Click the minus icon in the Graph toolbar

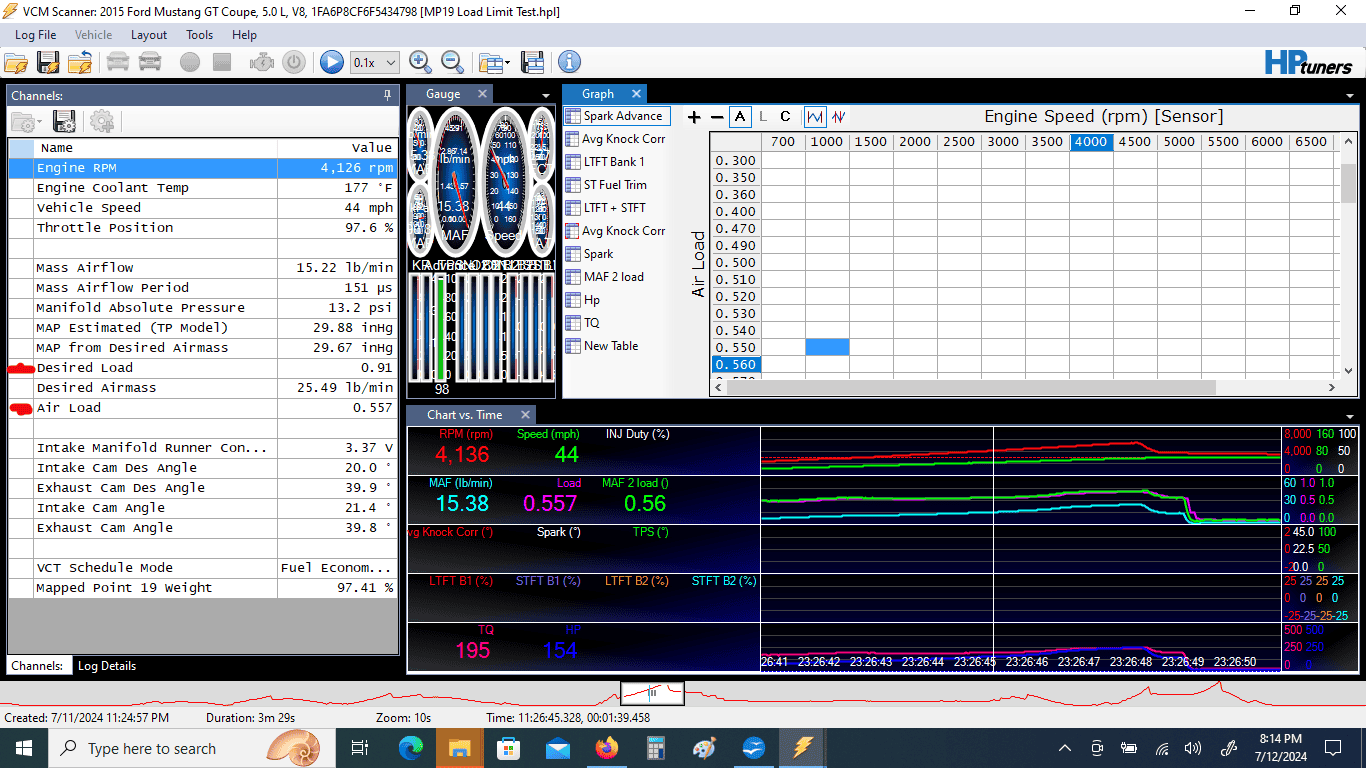click(x=716, y=117)
